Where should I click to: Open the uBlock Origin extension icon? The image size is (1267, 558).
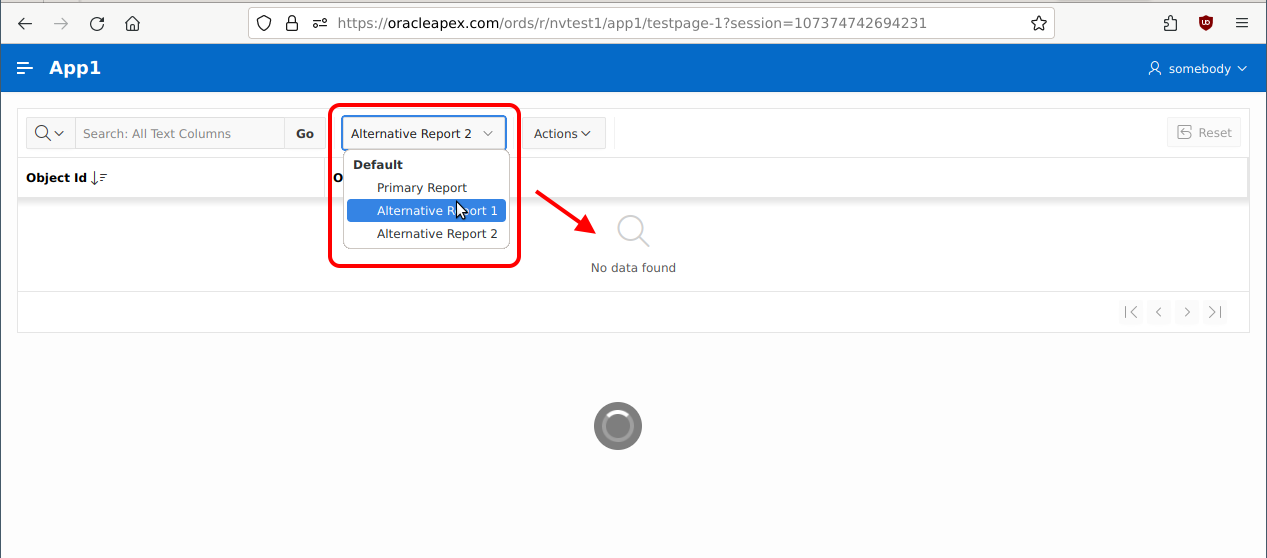1206,23
